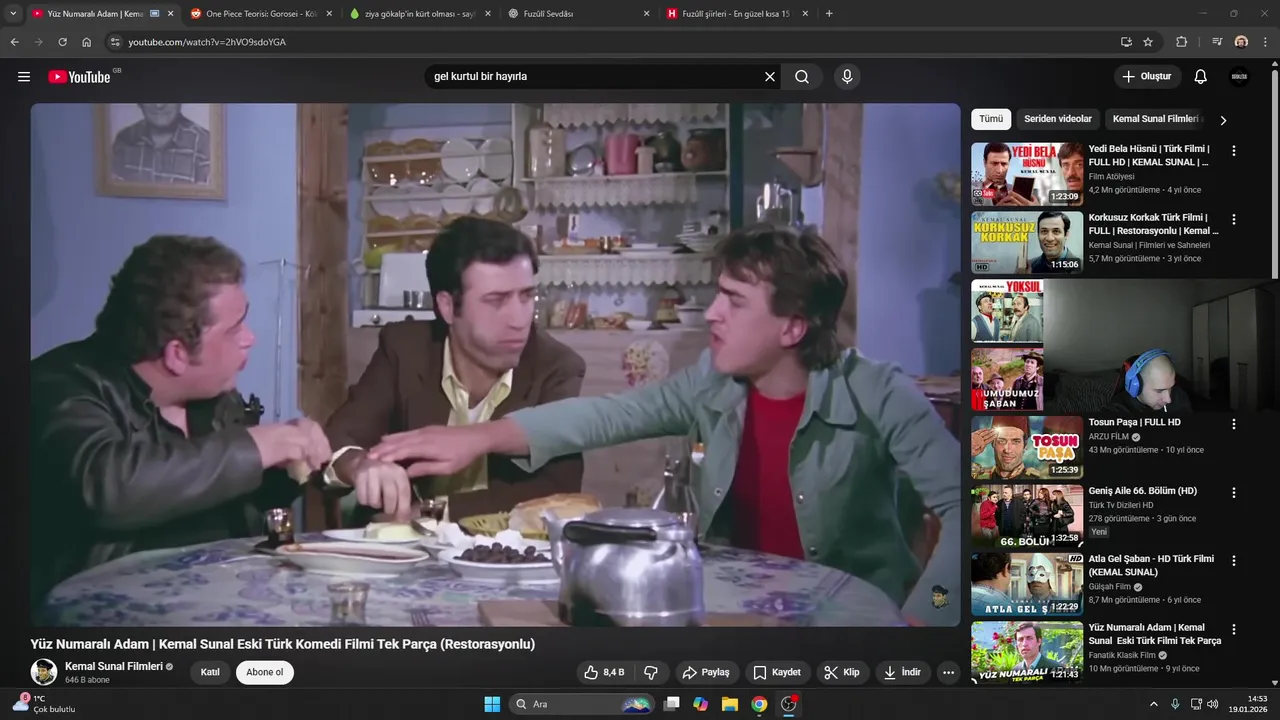Image resolution: width=1280 pixels, height=720 pixels.
Task: Go to YouTube home via logo
Action: coord(79,77)
